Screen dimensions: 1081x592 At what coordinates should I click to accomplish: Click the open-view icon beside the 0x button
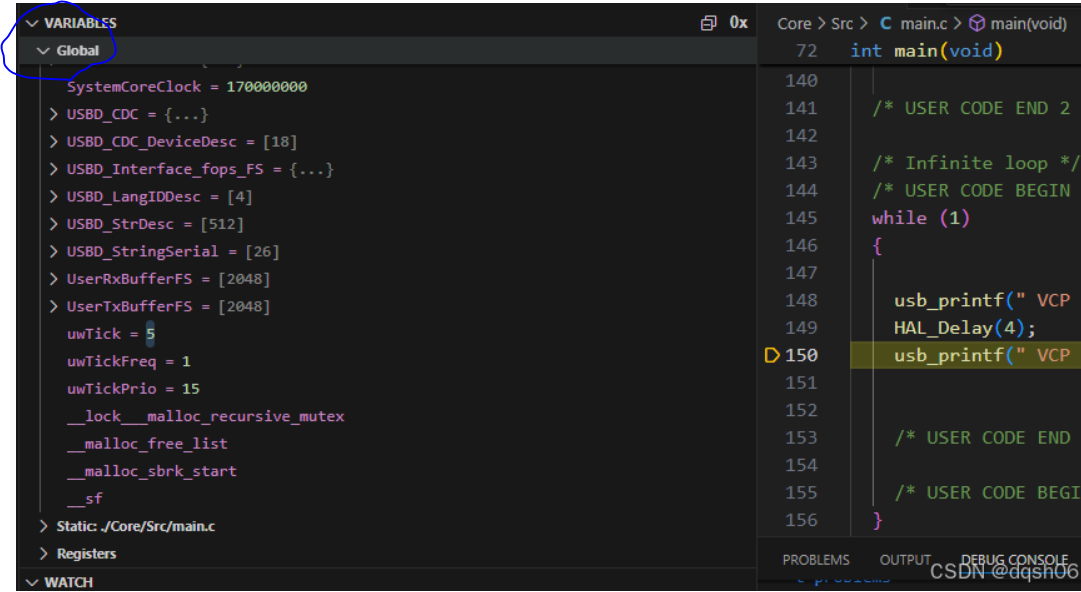[709, 22]
